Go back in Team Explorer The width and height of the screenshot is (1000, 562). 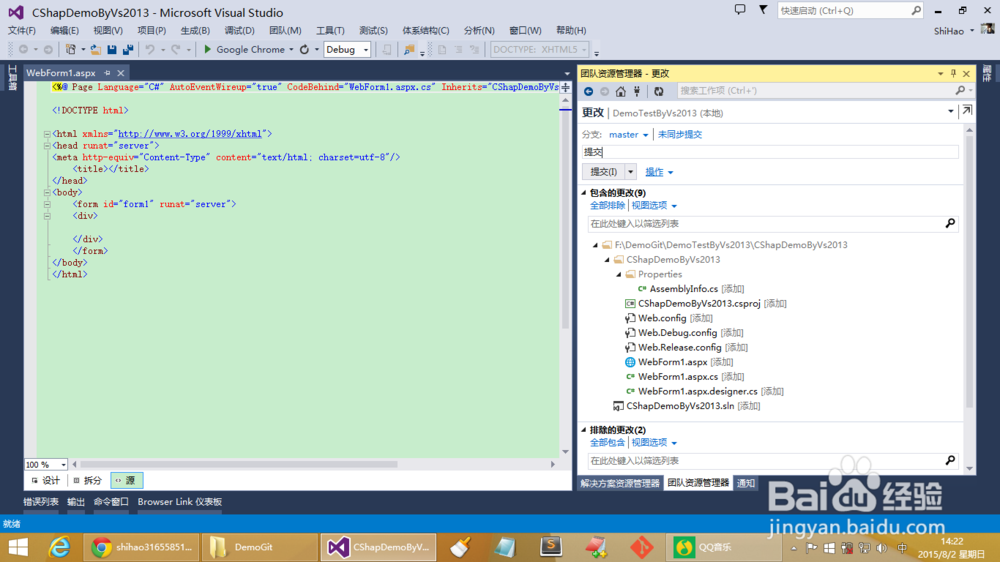point(589,91)
